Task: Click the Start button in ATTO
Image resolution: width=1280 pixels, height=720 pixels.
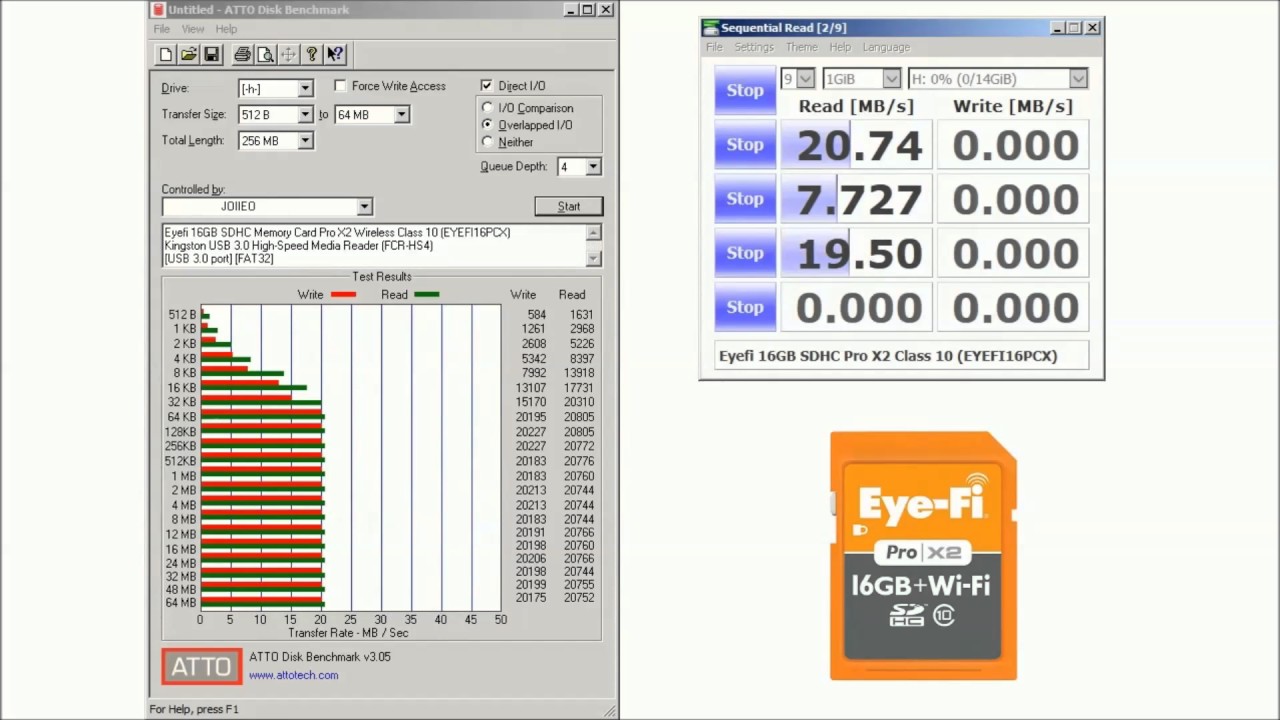Action: 569,207
